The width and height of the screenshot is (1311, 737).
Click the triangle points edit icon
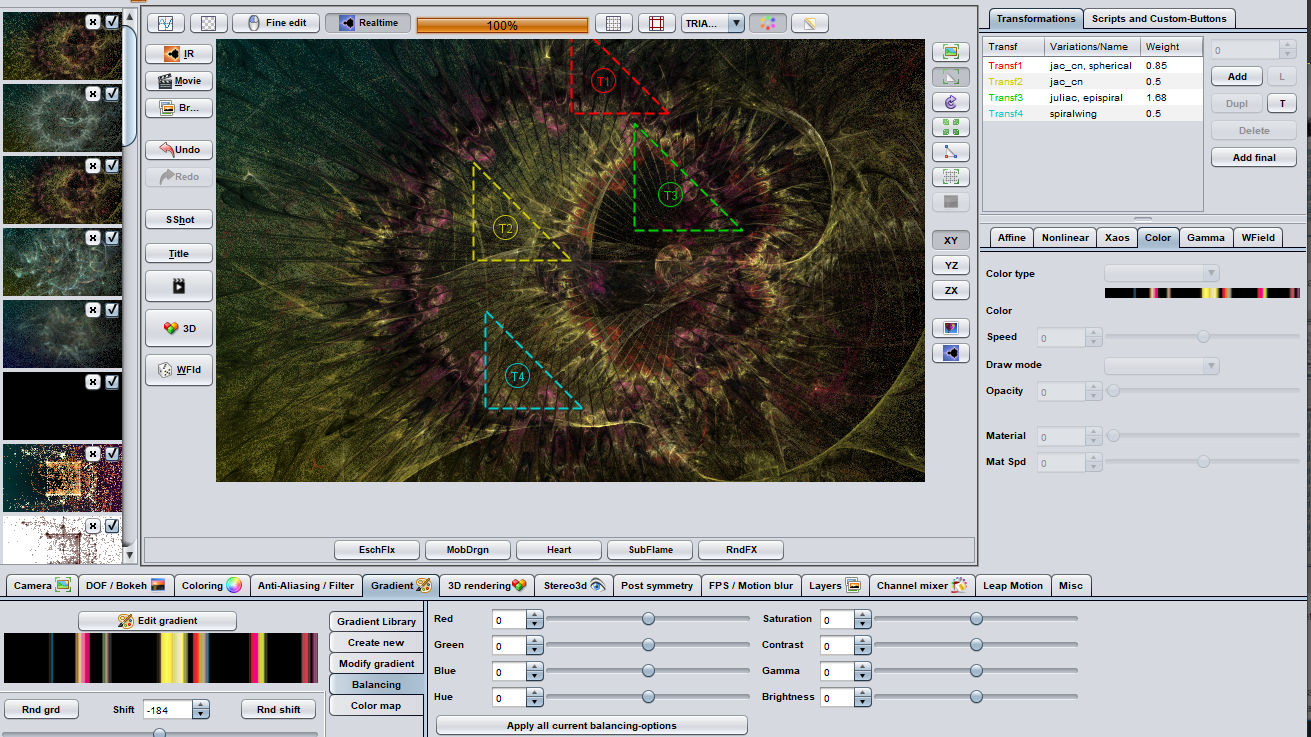click(x=950, y=152)
